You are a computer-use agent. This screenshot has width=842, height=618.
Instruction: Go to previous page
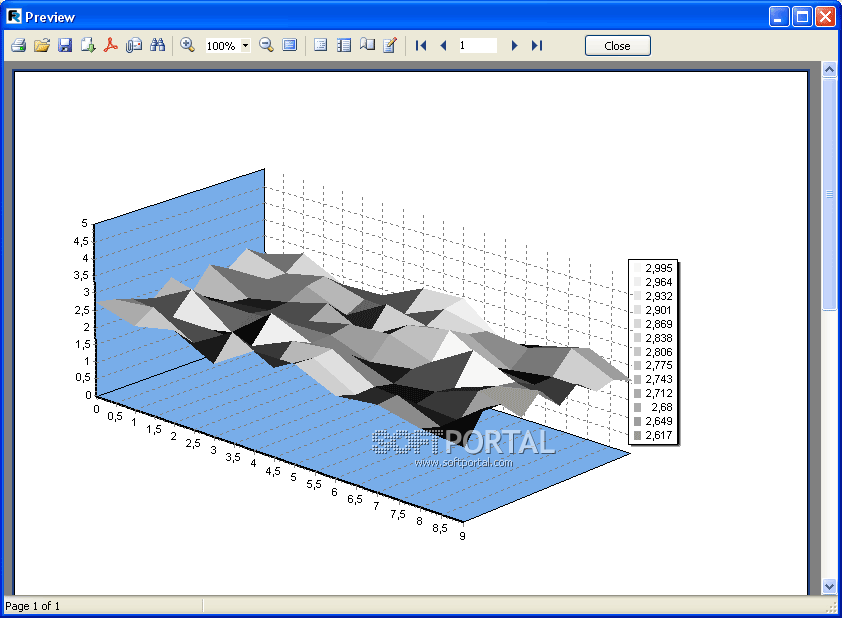click(444, 46)
